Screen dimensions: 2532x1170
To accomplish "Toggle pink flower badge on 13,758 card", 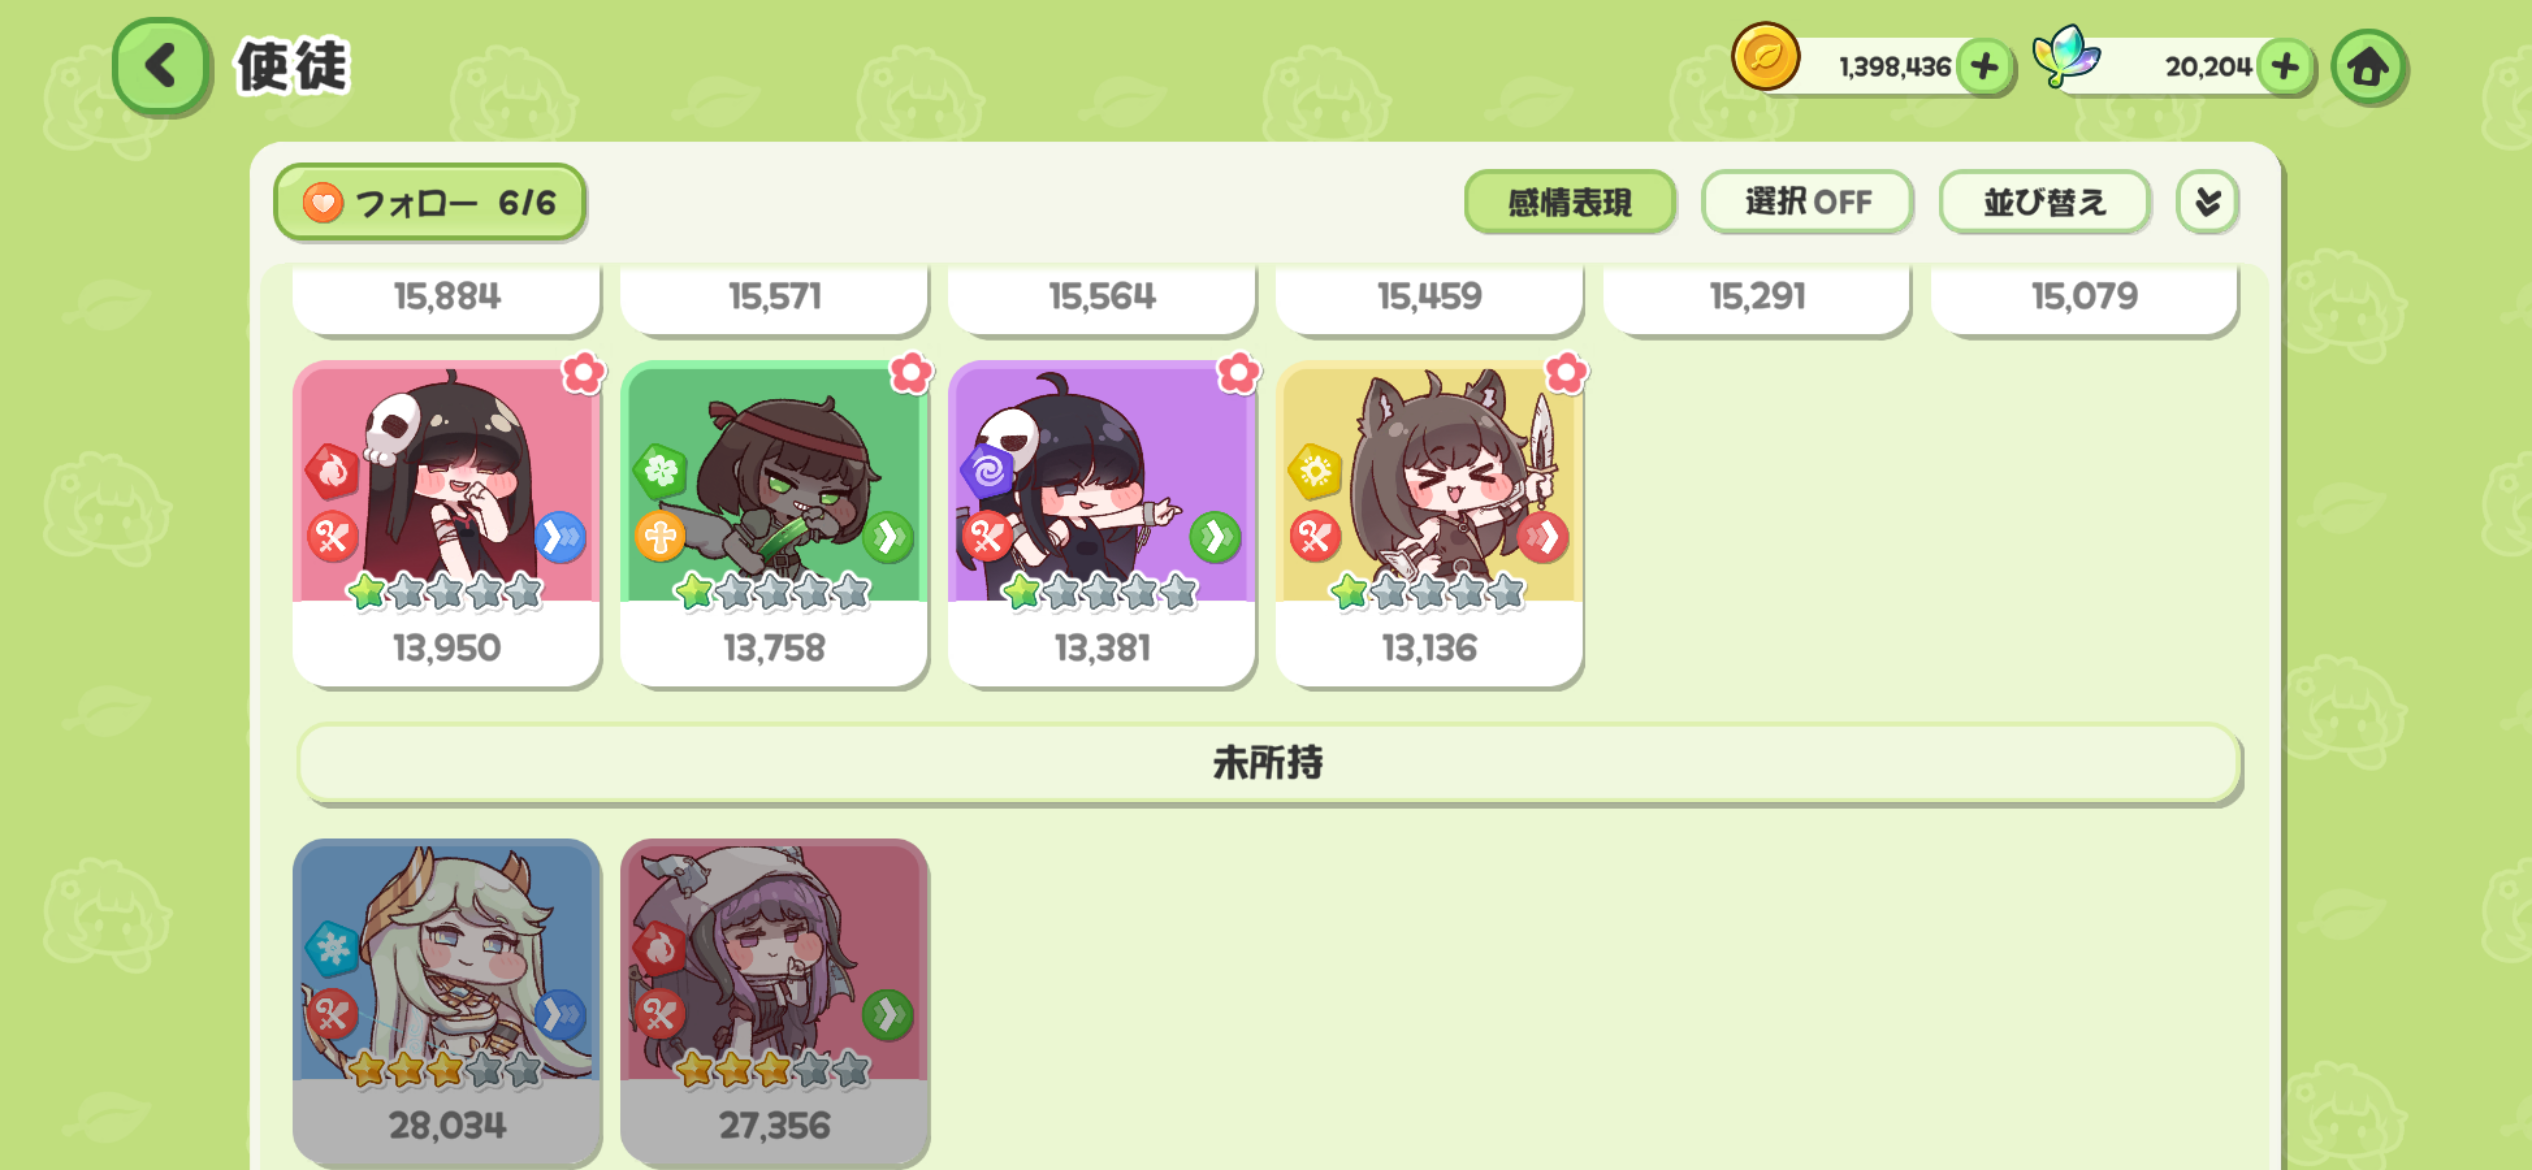I will [911, 373].
